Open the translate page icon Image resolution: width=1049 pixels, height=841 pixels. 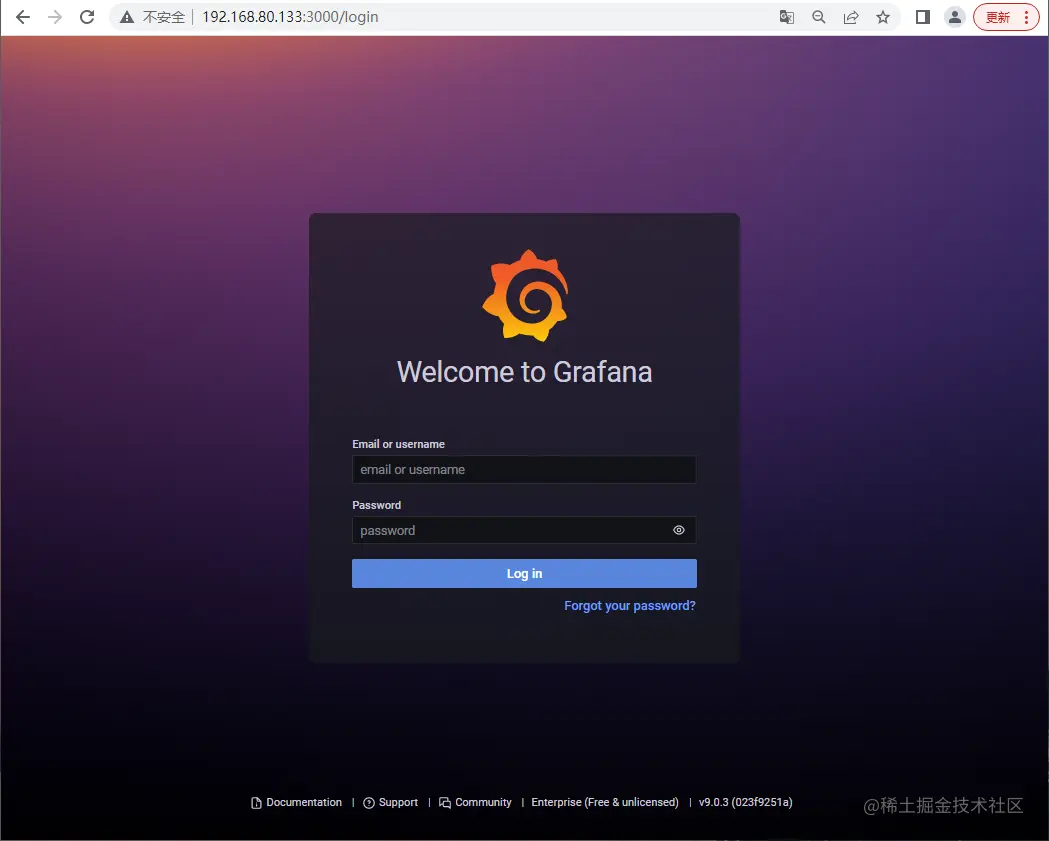(787, 17)
